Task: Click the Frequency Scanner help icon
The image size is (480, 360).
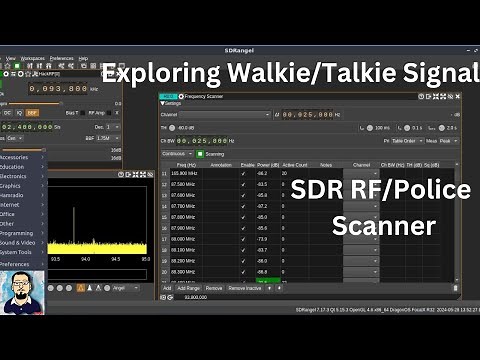Action: point(421,96)
